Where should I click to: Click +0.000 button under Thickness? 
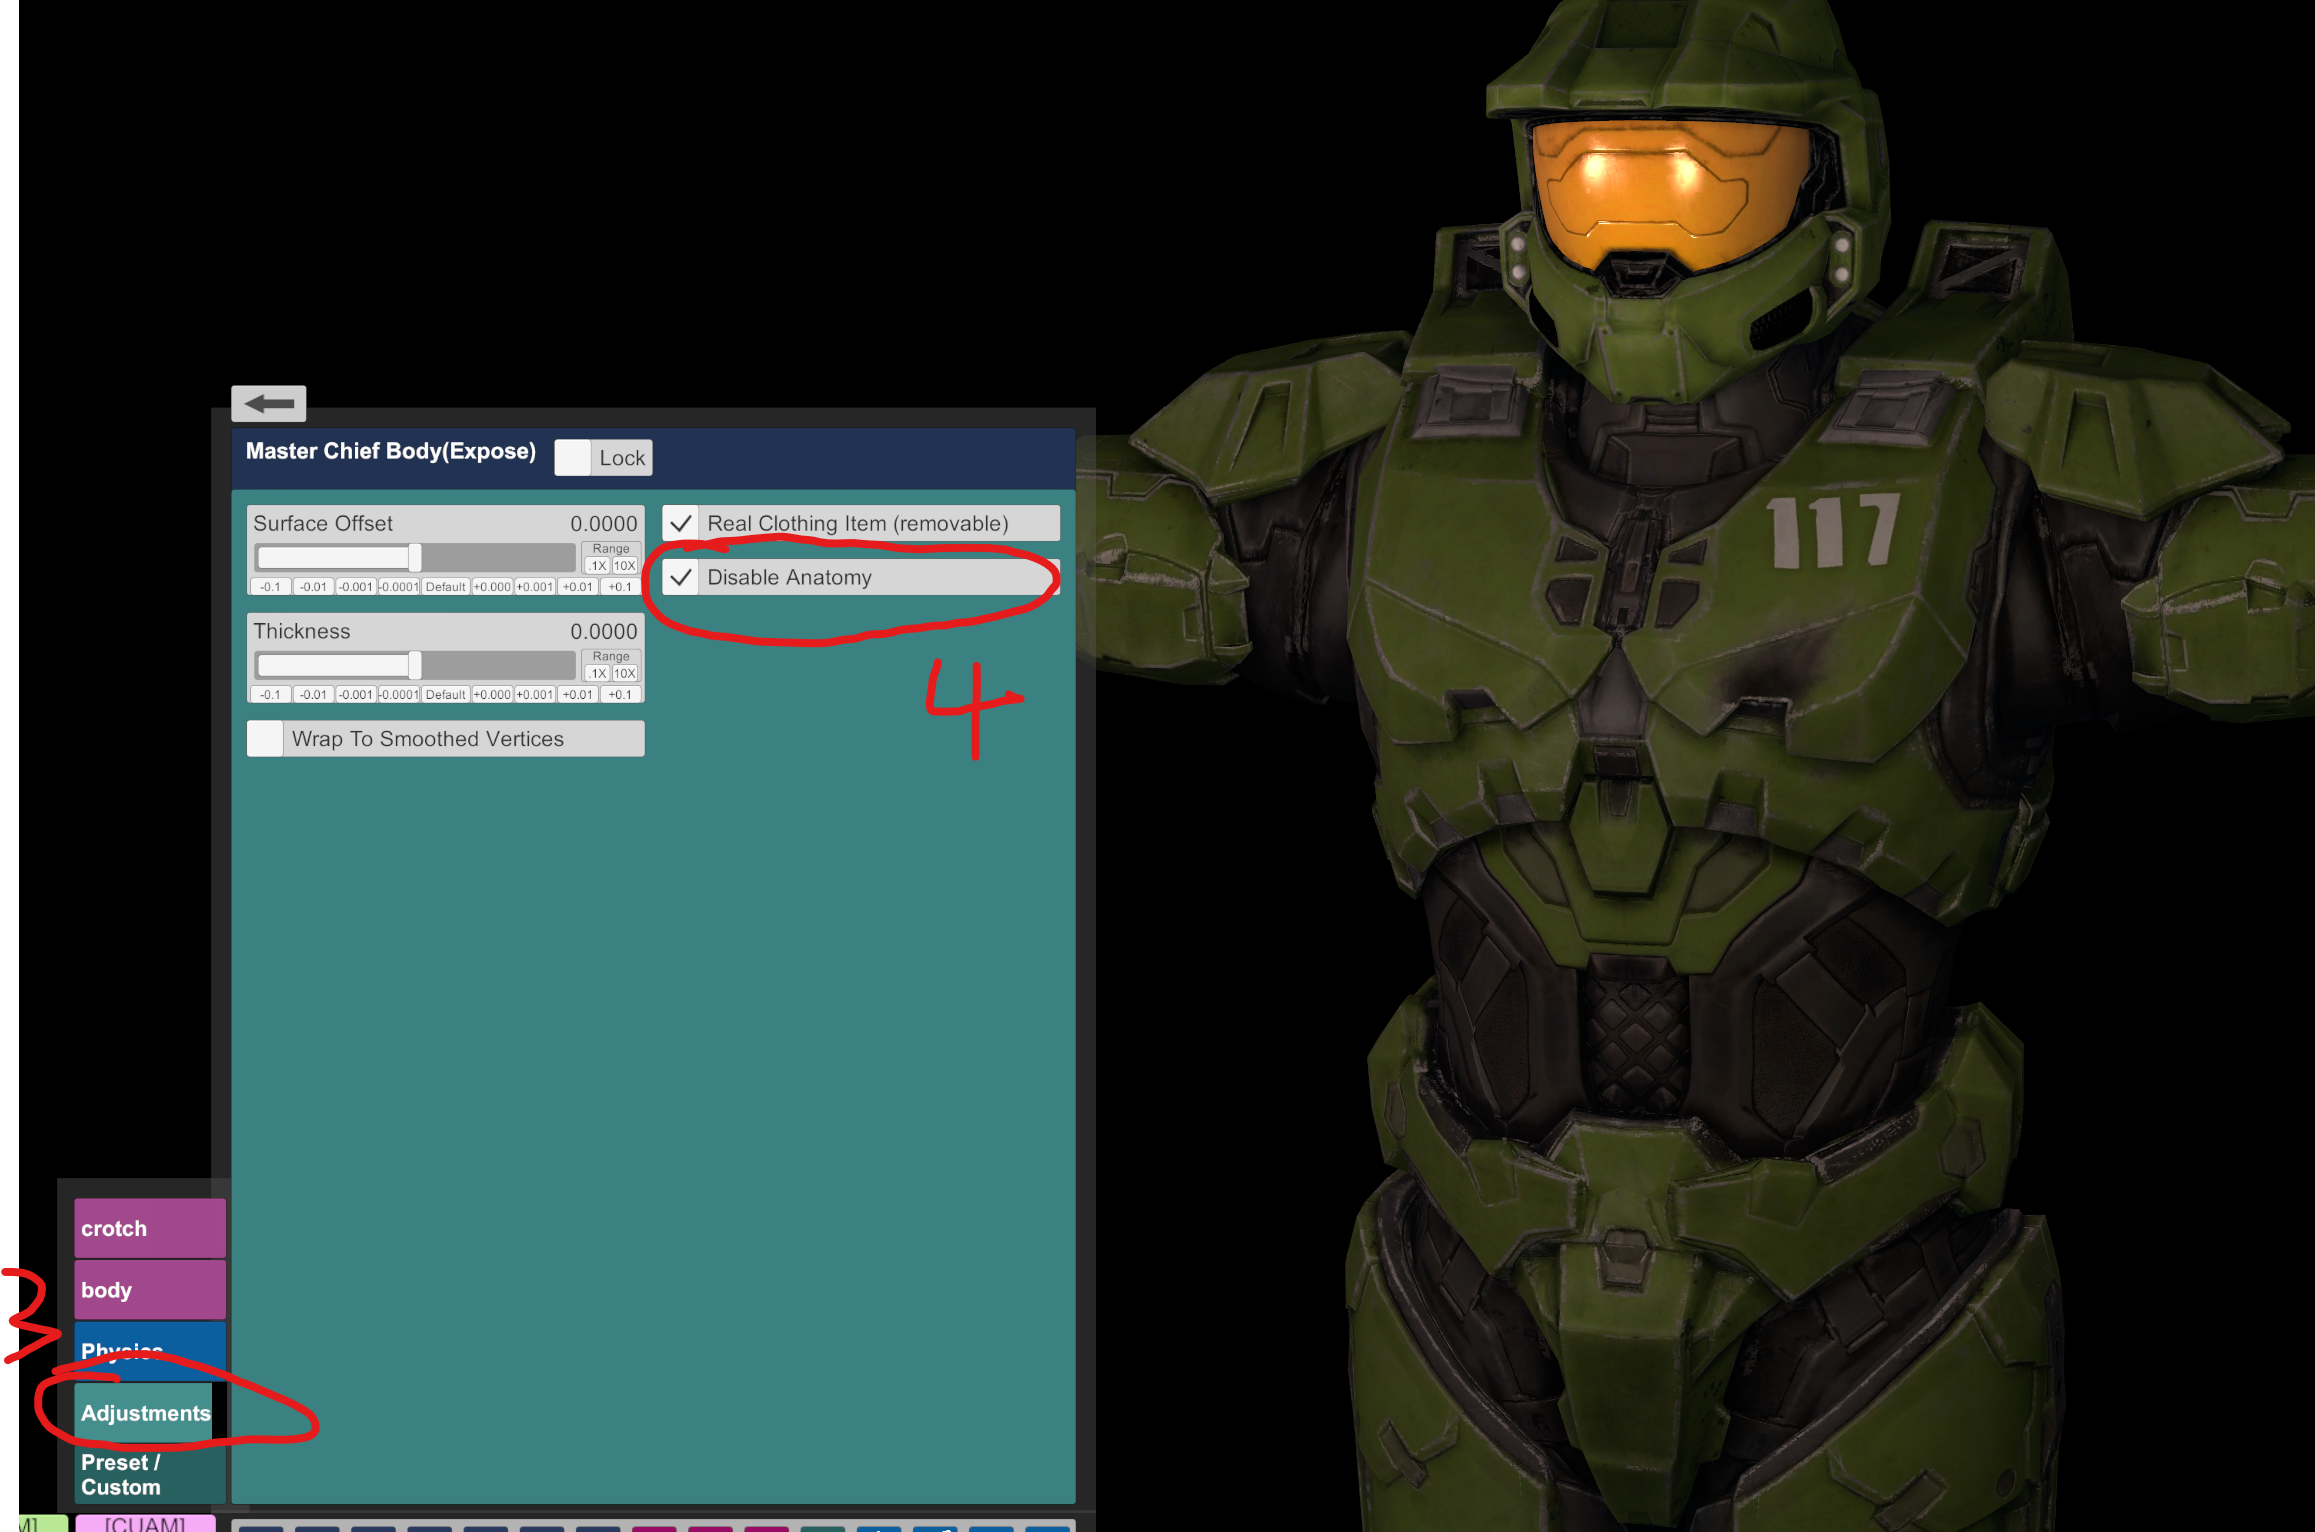pos(492,695)
